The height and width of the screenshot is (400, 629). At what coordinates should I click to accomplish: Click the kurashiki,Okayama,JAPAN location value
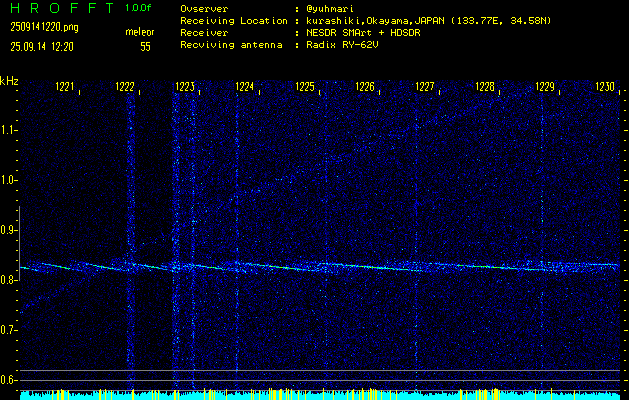click(428, 21)
